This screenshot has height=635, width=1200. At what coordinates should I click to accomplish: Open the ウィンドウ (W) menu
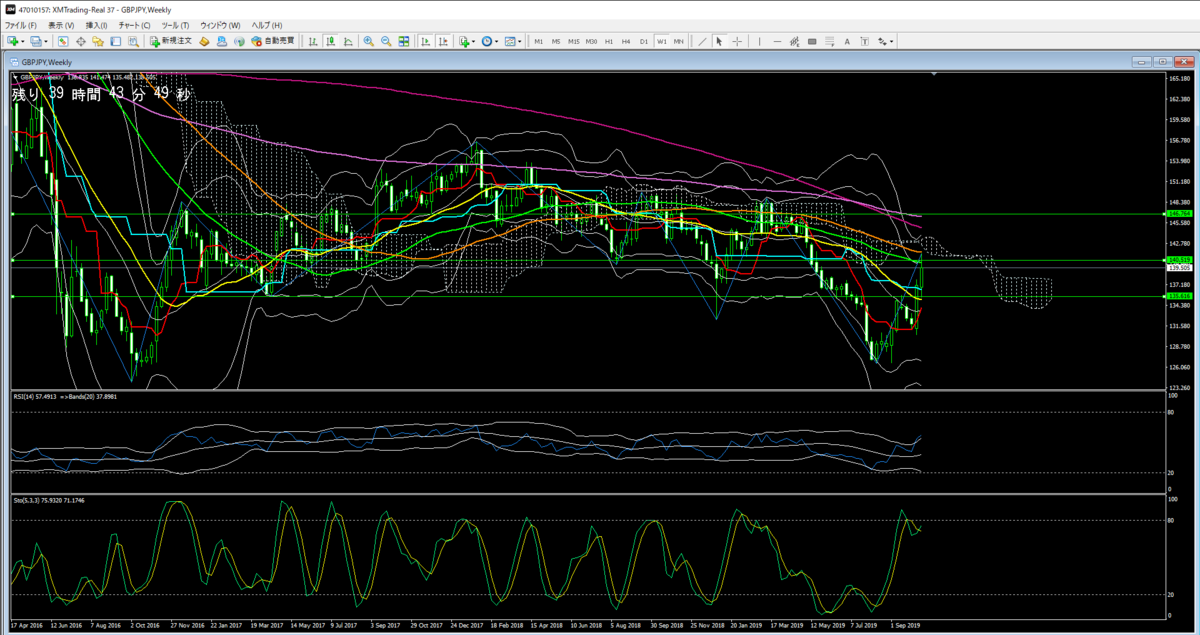click(x=220, y=24)
